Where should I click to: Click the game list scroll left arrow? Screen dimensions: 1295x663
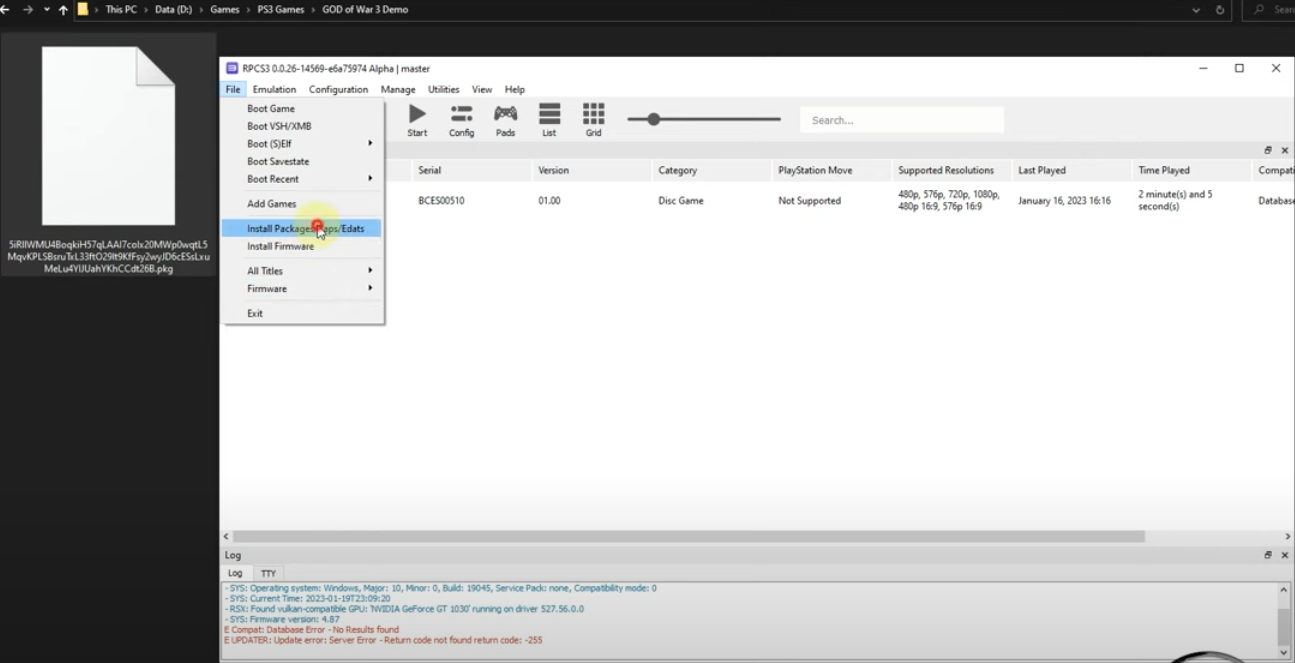226,537
